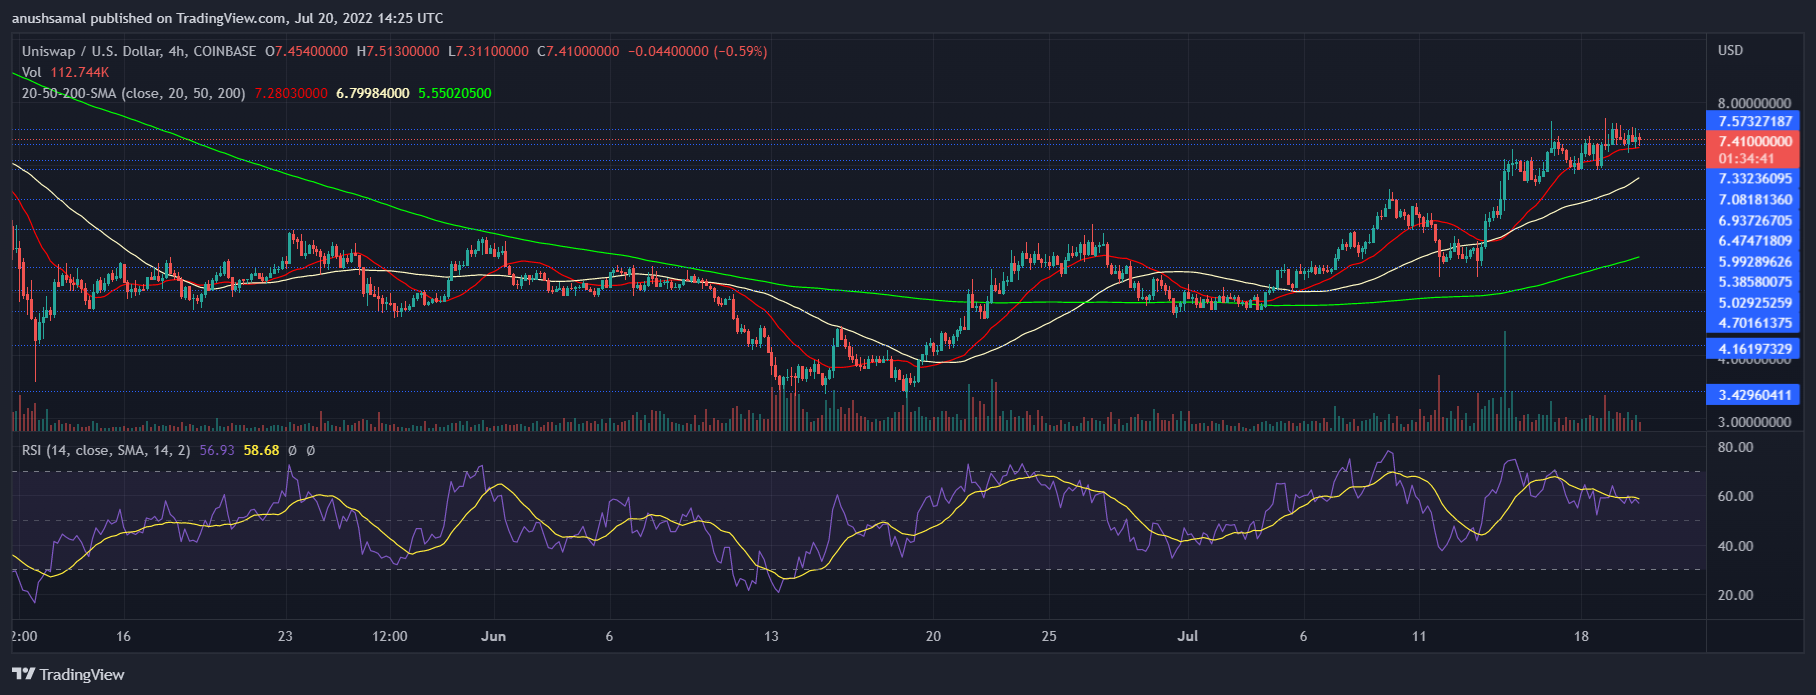The width and height of the screenshot is (1816, 695).
Task: Click the Jul date label on time axis
Action: click(x=1188, y=636)
